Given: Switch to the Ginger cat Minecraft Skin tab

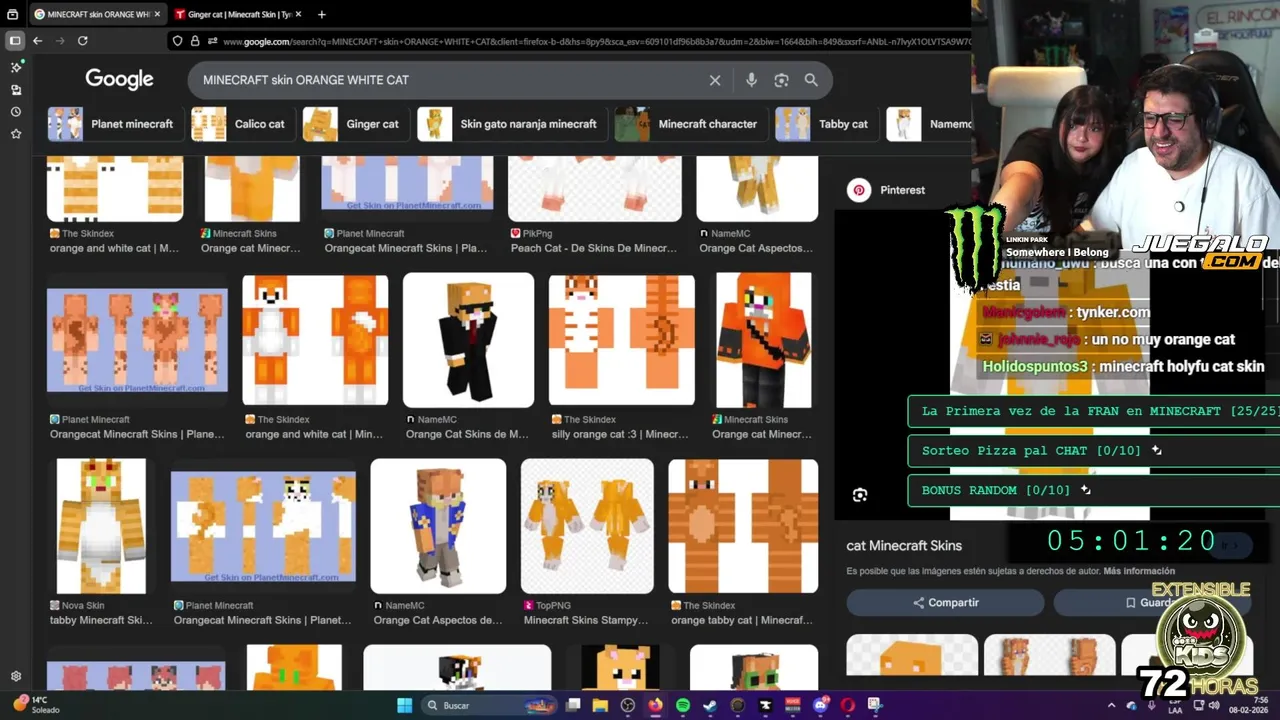Looking at the screenshot, I should [x=237, y=14].
